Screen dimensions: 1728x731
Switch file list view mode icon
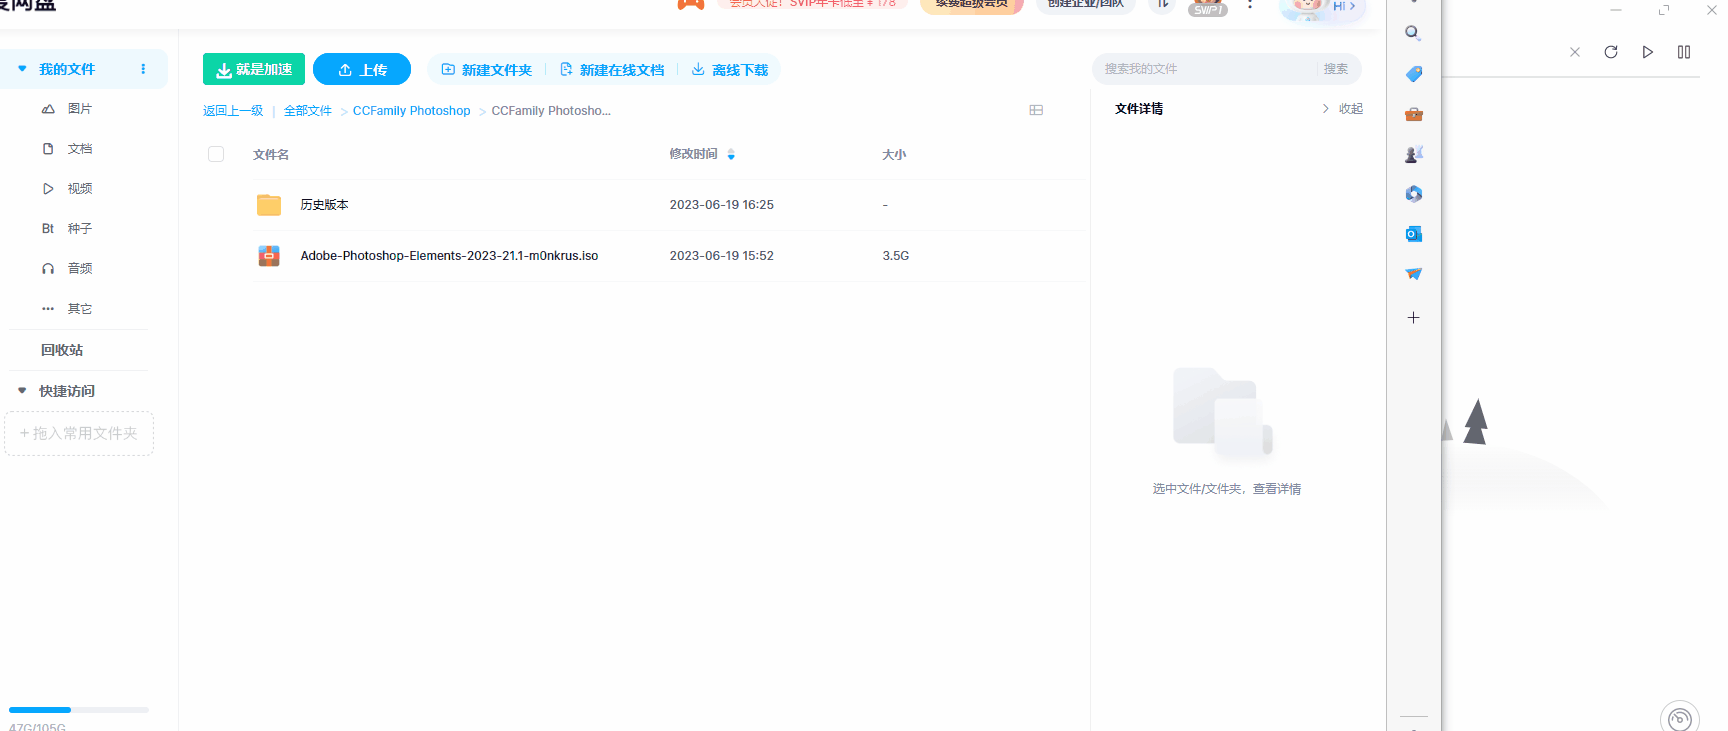1036,110
